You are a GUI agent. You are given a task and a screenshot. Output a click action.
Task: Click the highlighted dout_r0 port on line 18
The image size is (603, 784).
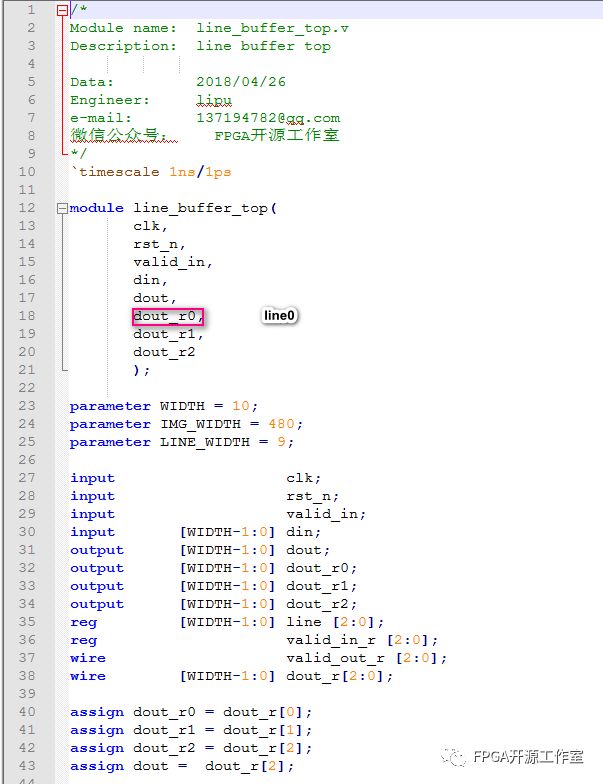coord(168,317)
